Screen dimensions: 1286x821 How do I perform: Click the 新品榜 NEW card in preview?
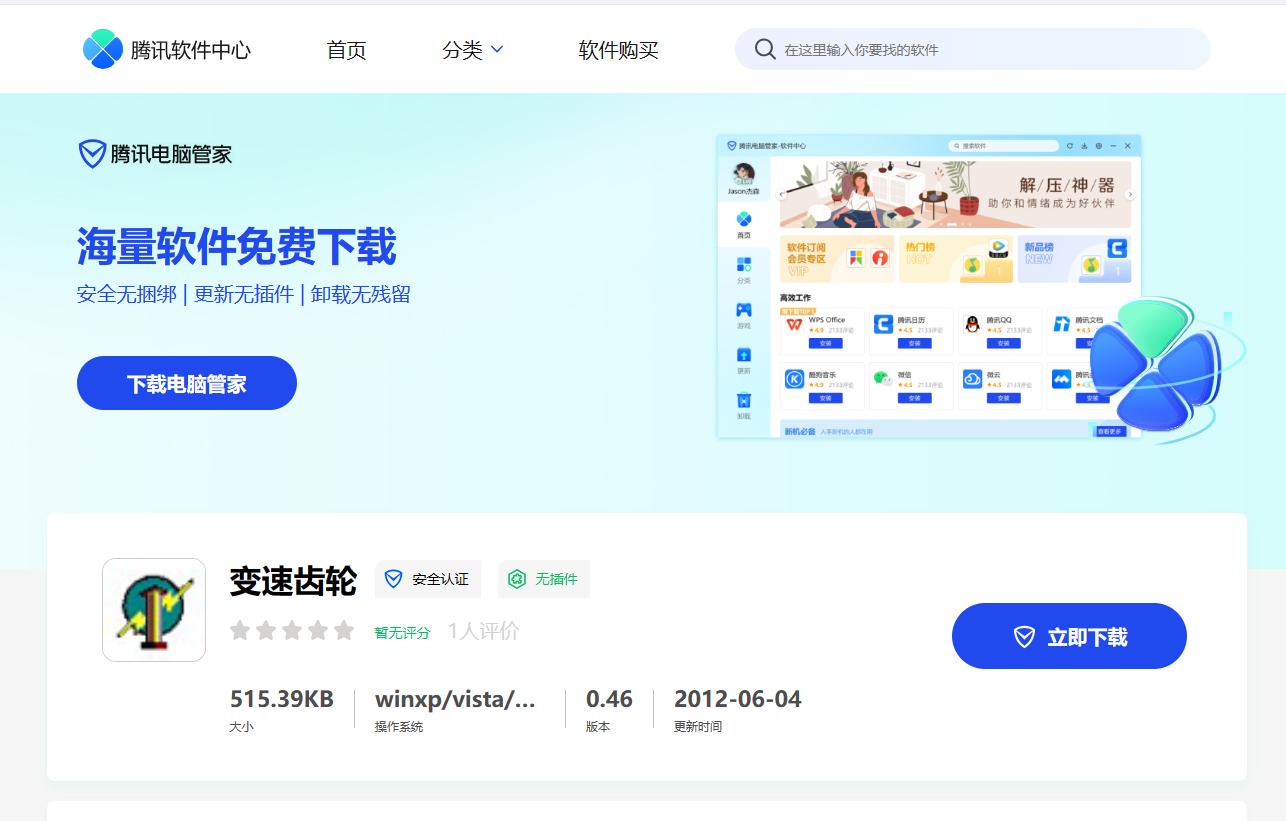pyautogui.click(x=1074, y=259)
